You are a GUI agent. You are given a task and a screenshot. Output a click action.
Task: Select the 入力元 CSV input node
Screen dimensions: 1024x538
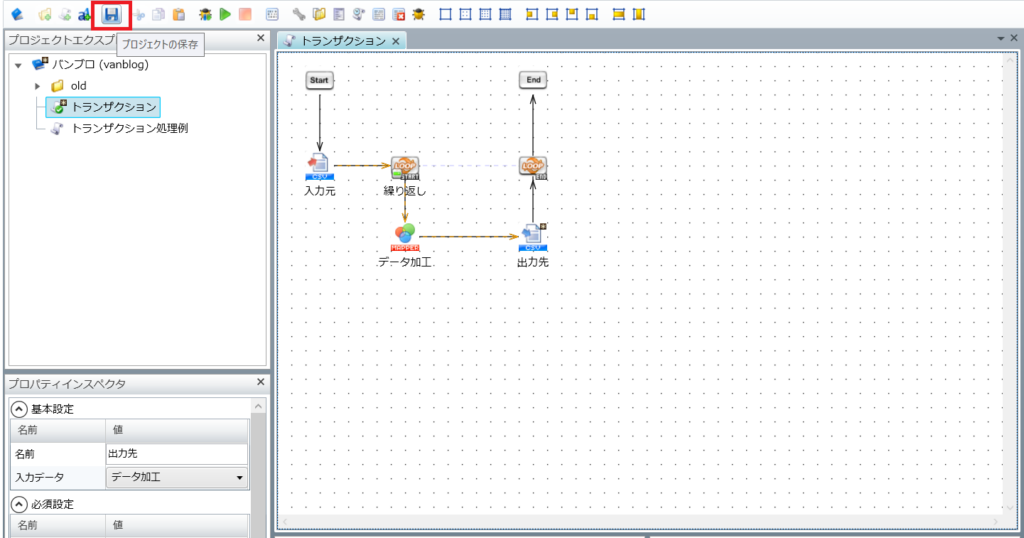[x=318, y=166]
